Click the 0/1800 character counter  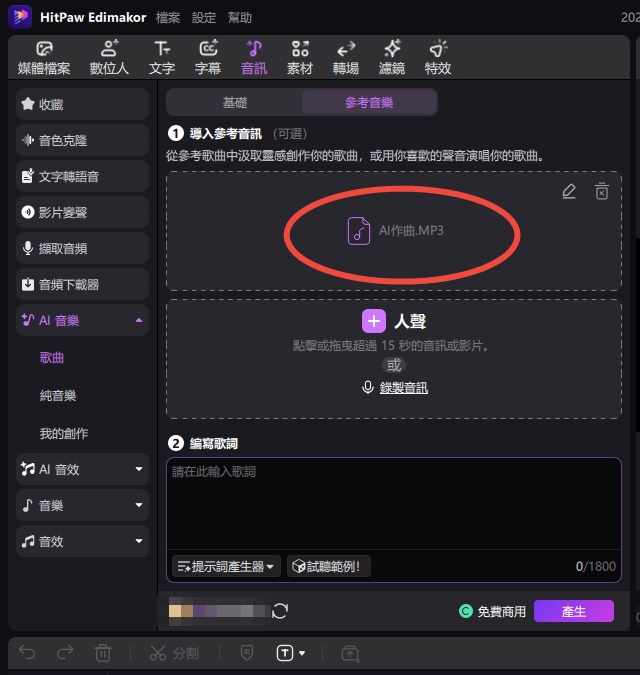596,567
